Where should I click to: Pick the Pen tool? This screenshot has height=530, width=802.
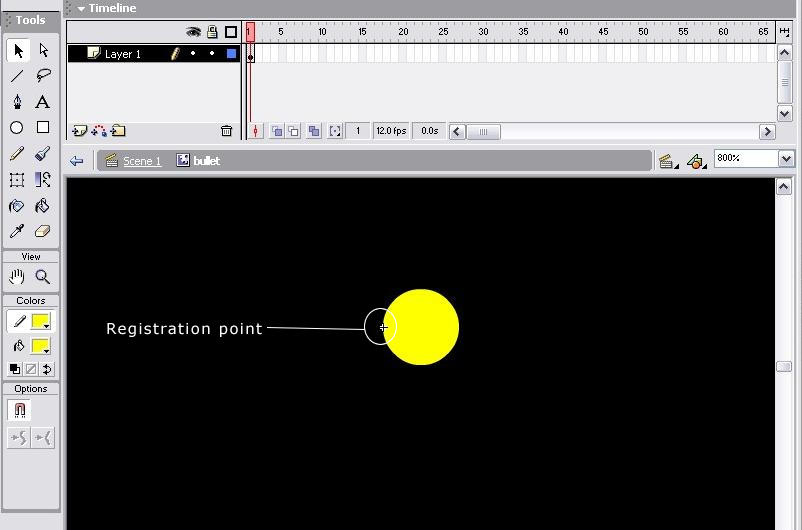(17, 102)
